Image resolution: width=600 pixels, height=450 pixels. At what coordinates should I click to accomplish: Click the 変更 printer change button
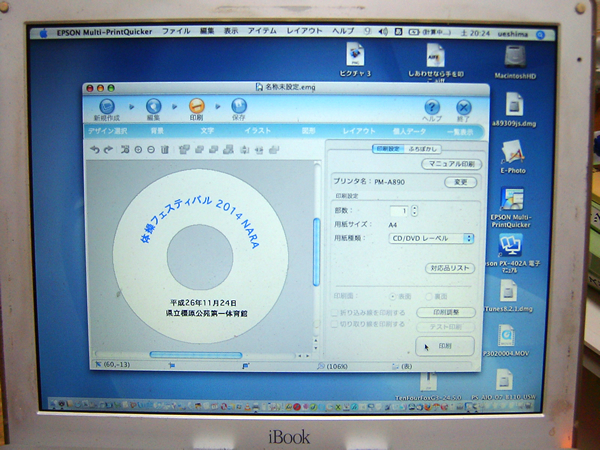coord(460,182)
